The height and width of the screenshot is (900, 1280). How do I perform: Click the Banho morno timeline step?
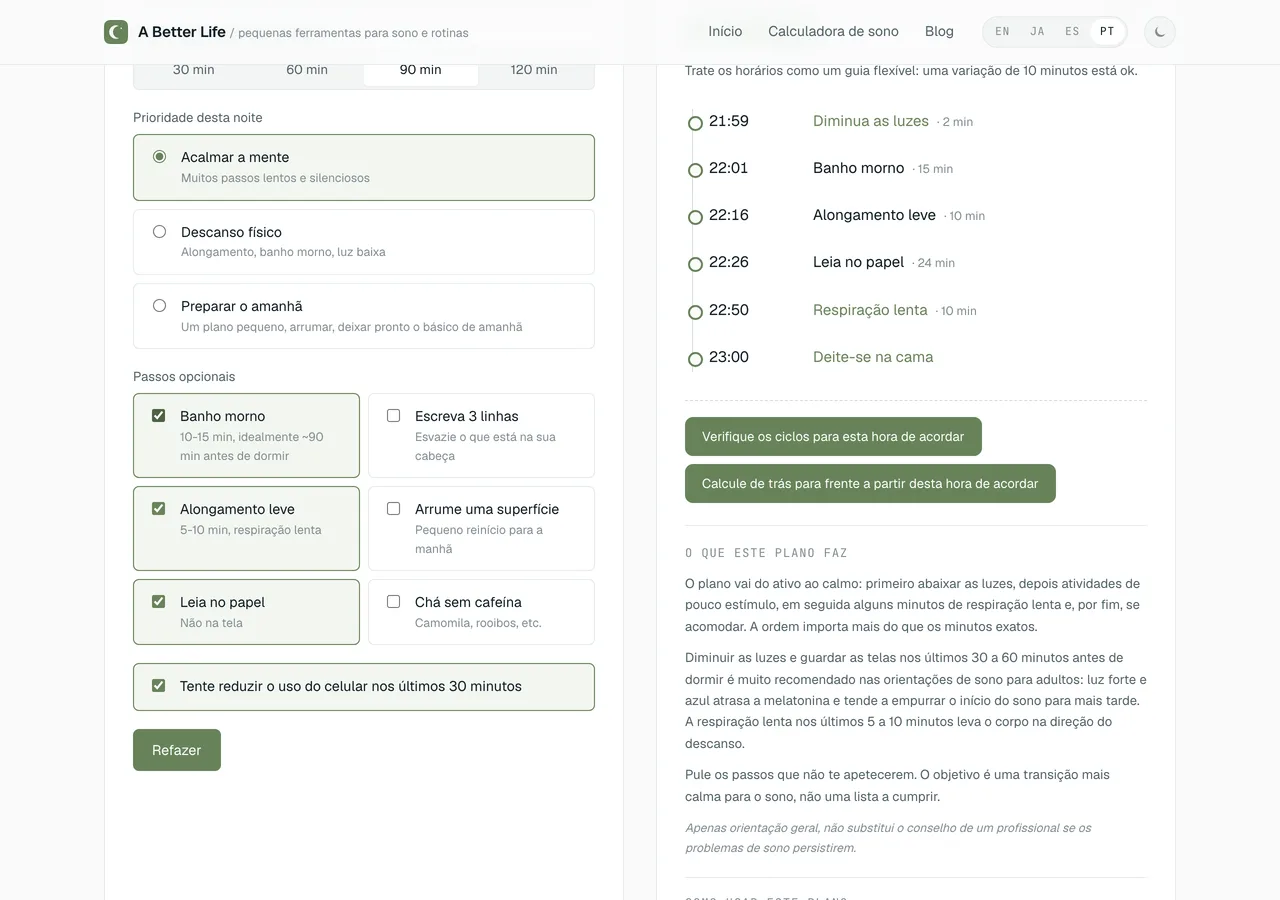point(858,168)
